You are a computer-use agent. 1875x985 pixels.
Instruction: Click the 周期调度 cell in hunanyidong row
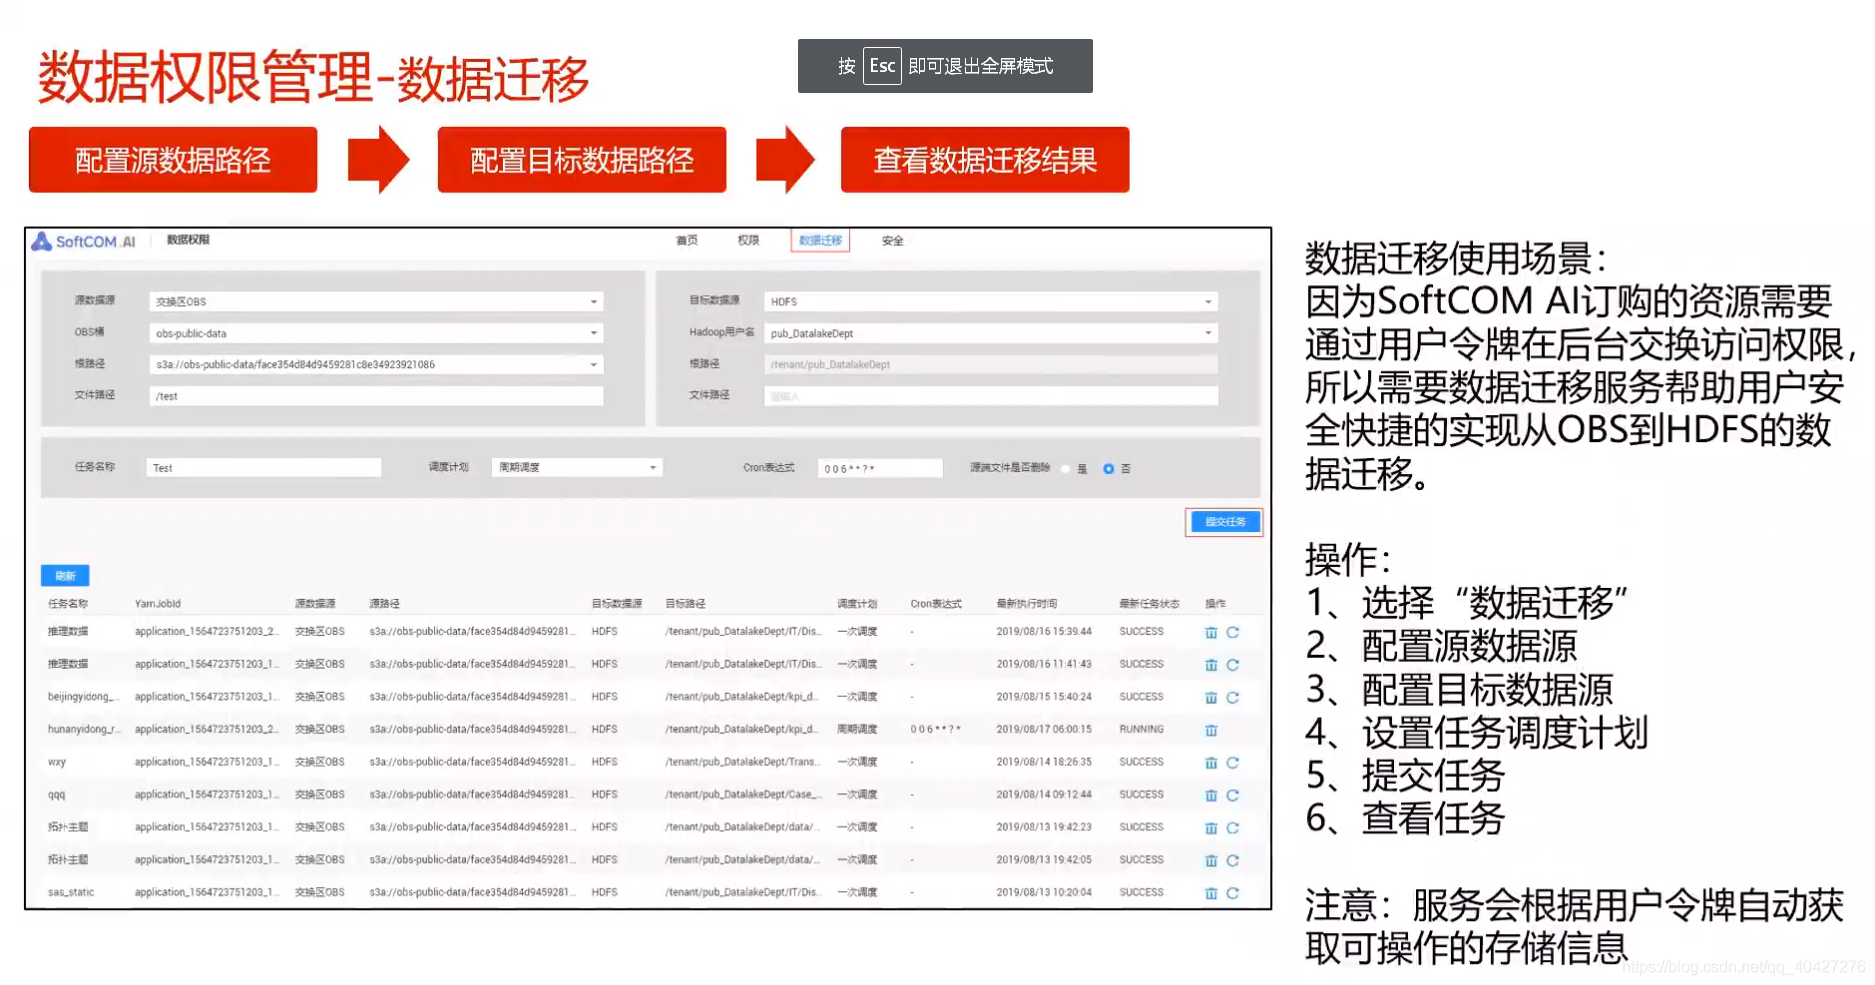pyautogui.click(x=857, y=730)
